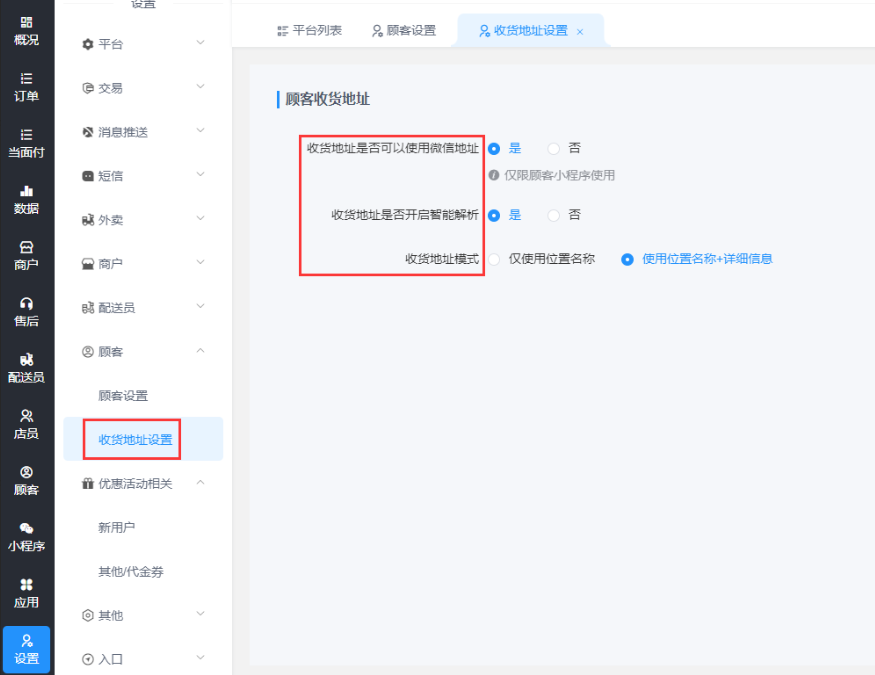
Task: Click the 订单 orders sidebar icon
Action: (26, 87)
